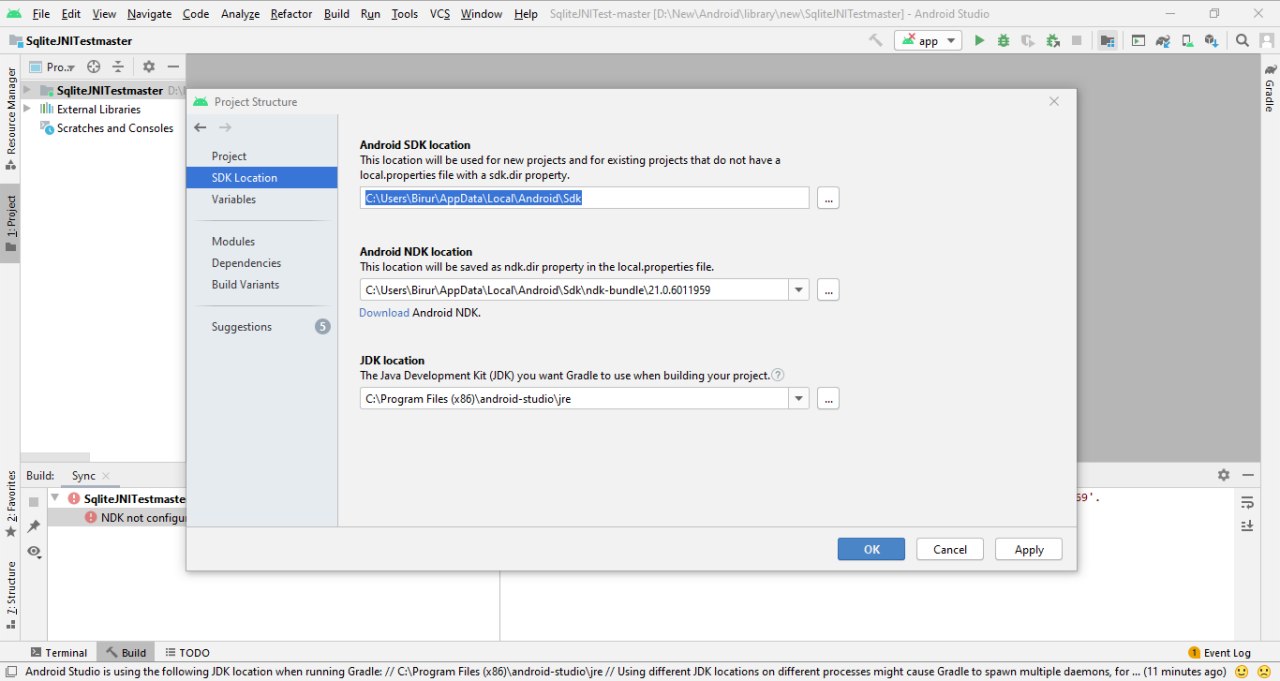The image size is (1280, 681).
Task: Open the app run configuration dropdown
Action: click(928, 41)
